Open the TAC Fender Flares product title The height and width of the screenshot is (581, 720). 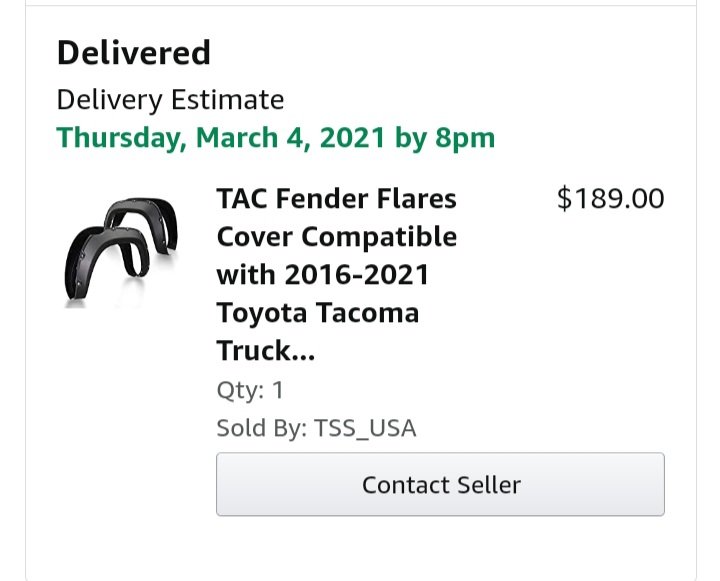(337, 275)
